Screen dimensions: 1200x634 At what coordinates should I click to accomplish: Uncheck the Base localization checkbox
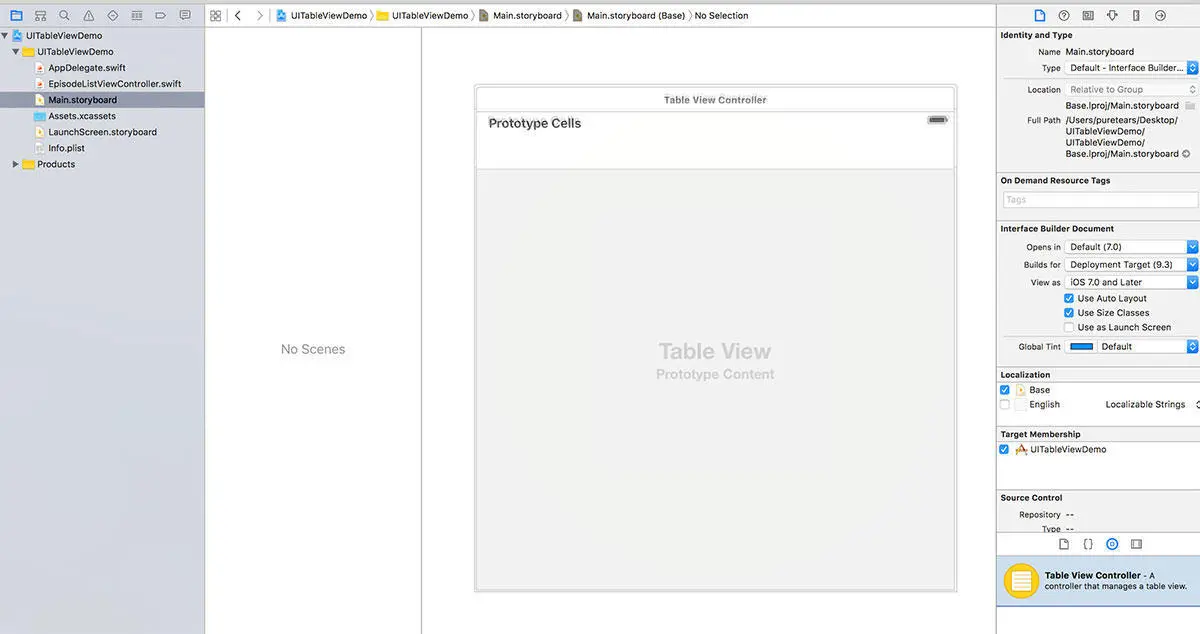1005,390
